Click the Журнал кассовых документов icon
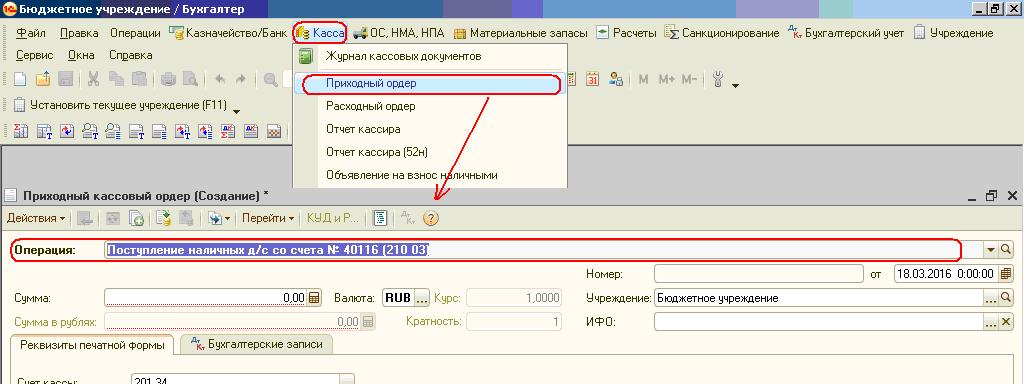This screenshot has height=384, width=1024. pos(306,57)
